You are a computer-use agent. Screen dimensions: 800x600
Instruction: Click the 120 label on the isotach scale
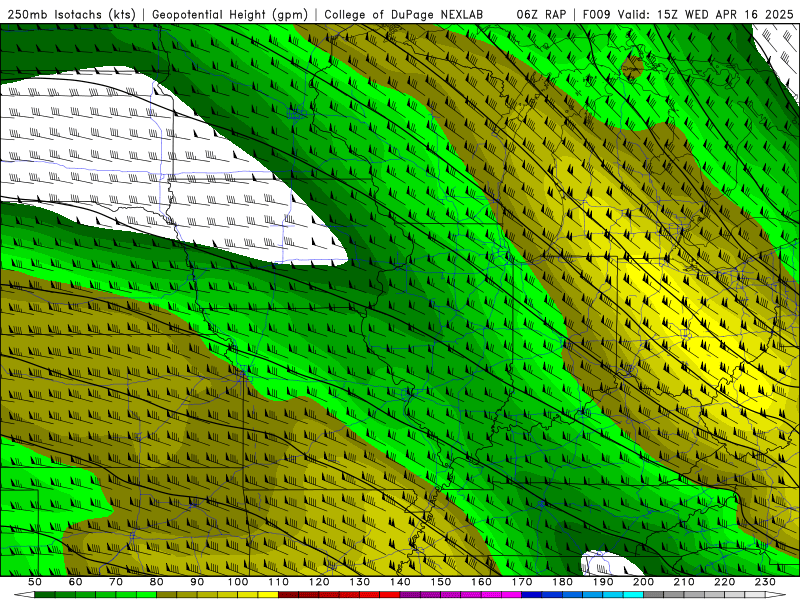[319, 582]
